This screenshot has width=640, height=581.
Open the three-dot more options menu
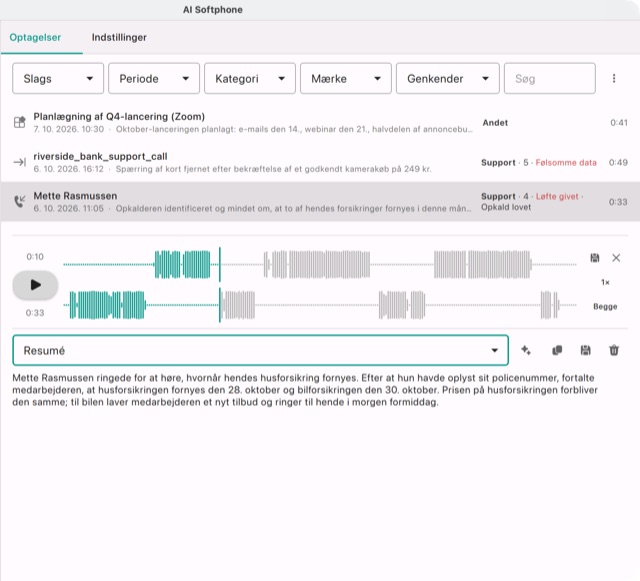tap(614, 78)
